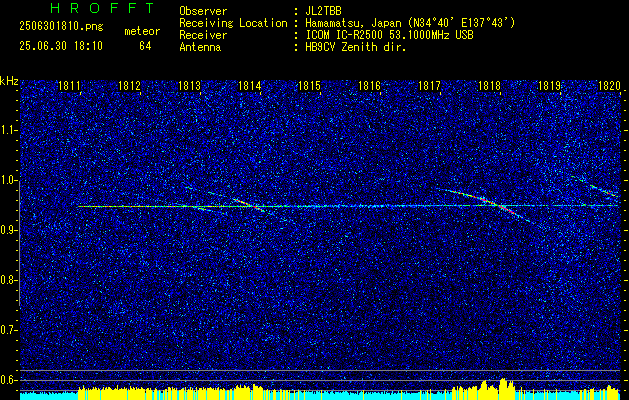Click the HROFFT title text
This screenshot has height=400, width=629.
(102, 8)
